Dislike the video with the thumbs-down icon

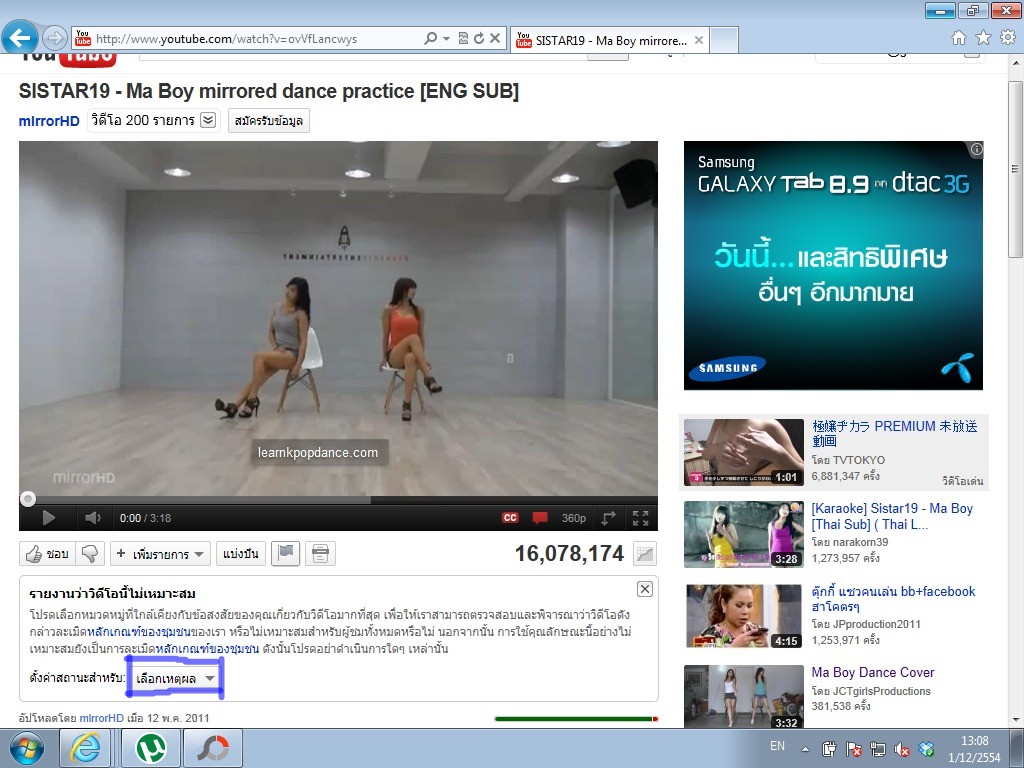[x=90, y=554]
